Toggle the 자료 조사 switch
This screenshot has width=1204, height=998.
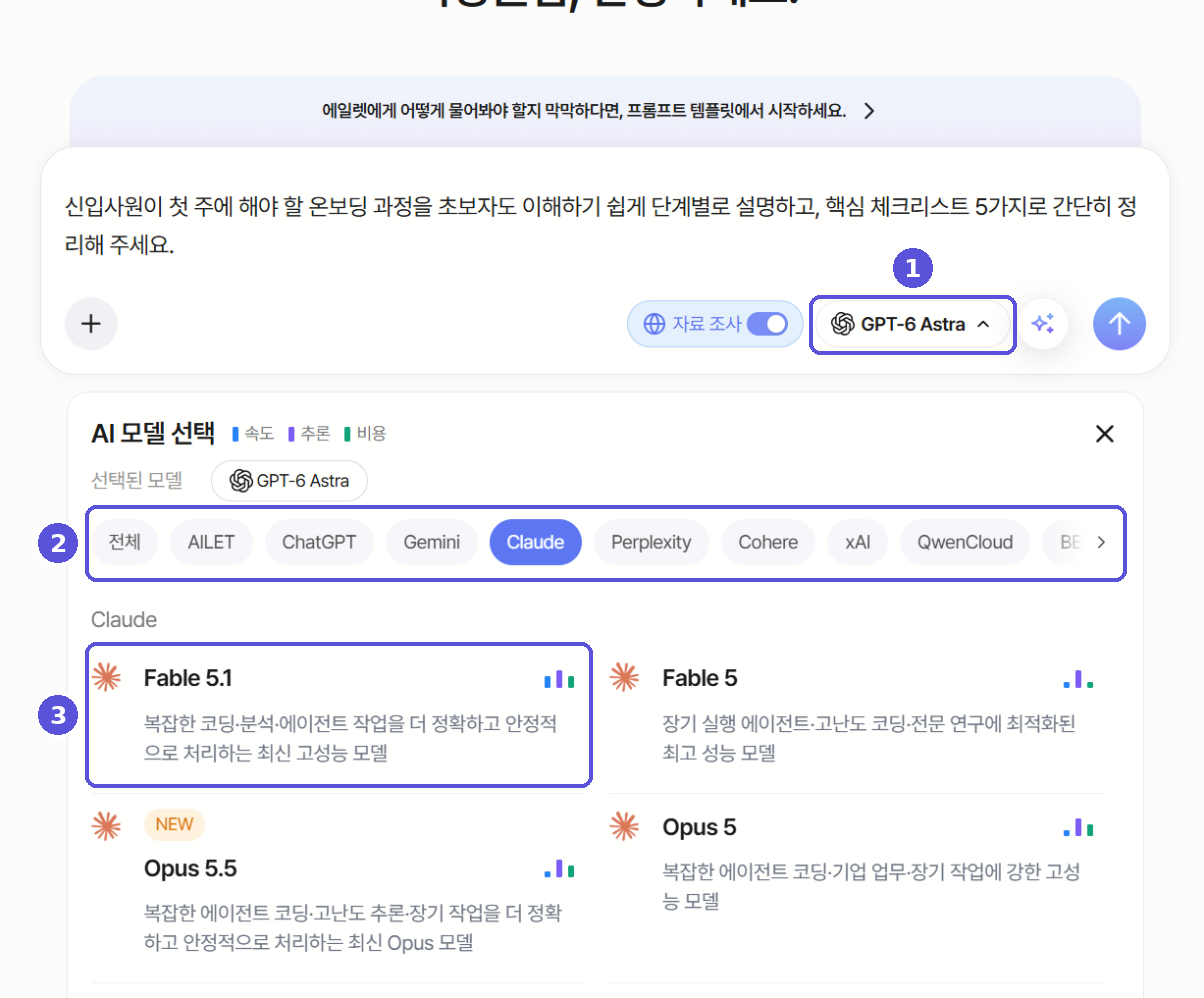pyautogui.click(x=767, y=324)
